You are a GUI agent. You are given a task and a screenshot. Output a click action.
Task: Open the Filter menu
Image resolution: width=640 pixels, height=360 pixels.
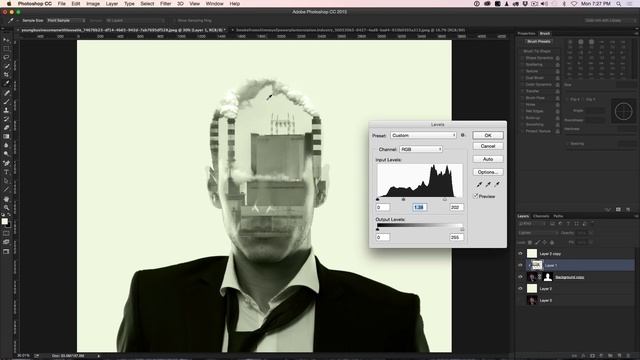point(165,4)
